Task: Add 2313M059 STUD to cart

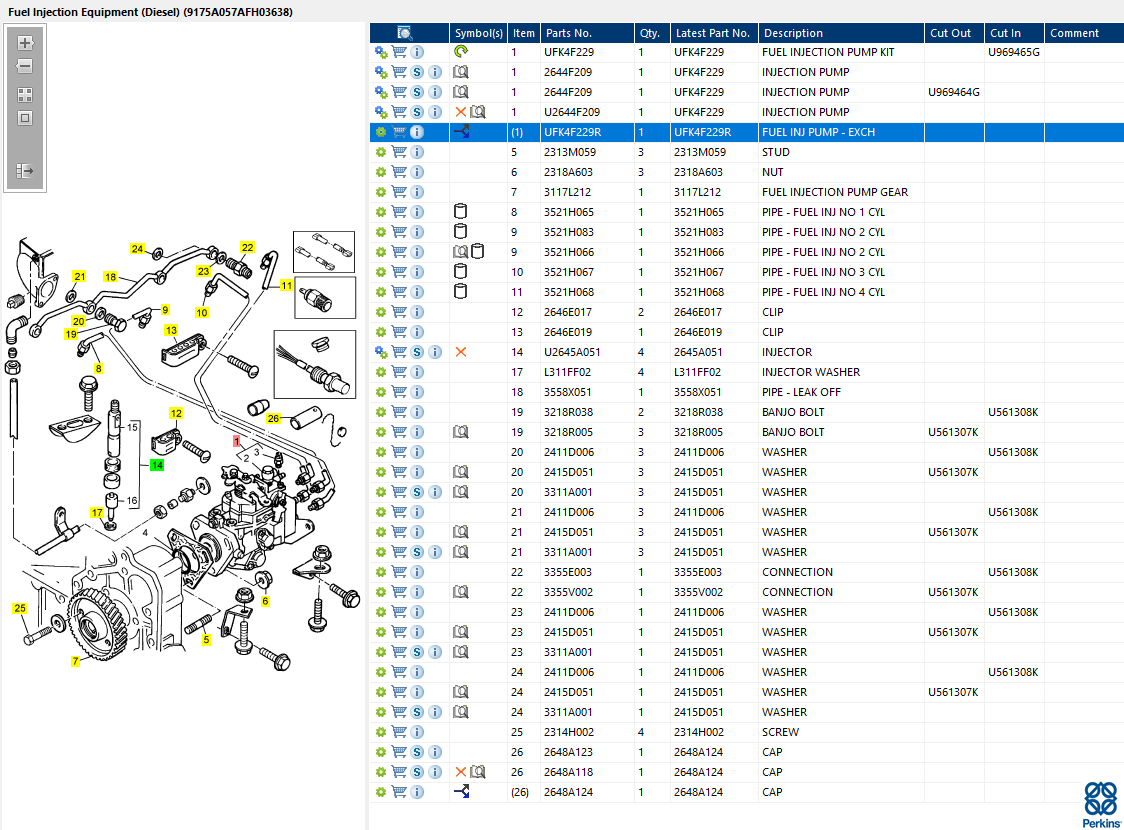Action: pyautogui.click(x=399, y=153)
